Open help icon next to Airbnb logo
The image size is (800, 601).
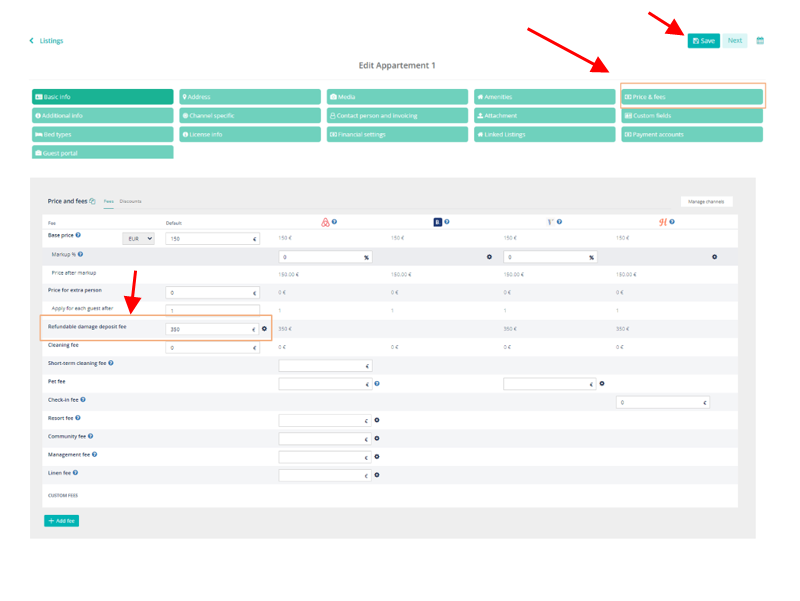[x=334, y=222]
